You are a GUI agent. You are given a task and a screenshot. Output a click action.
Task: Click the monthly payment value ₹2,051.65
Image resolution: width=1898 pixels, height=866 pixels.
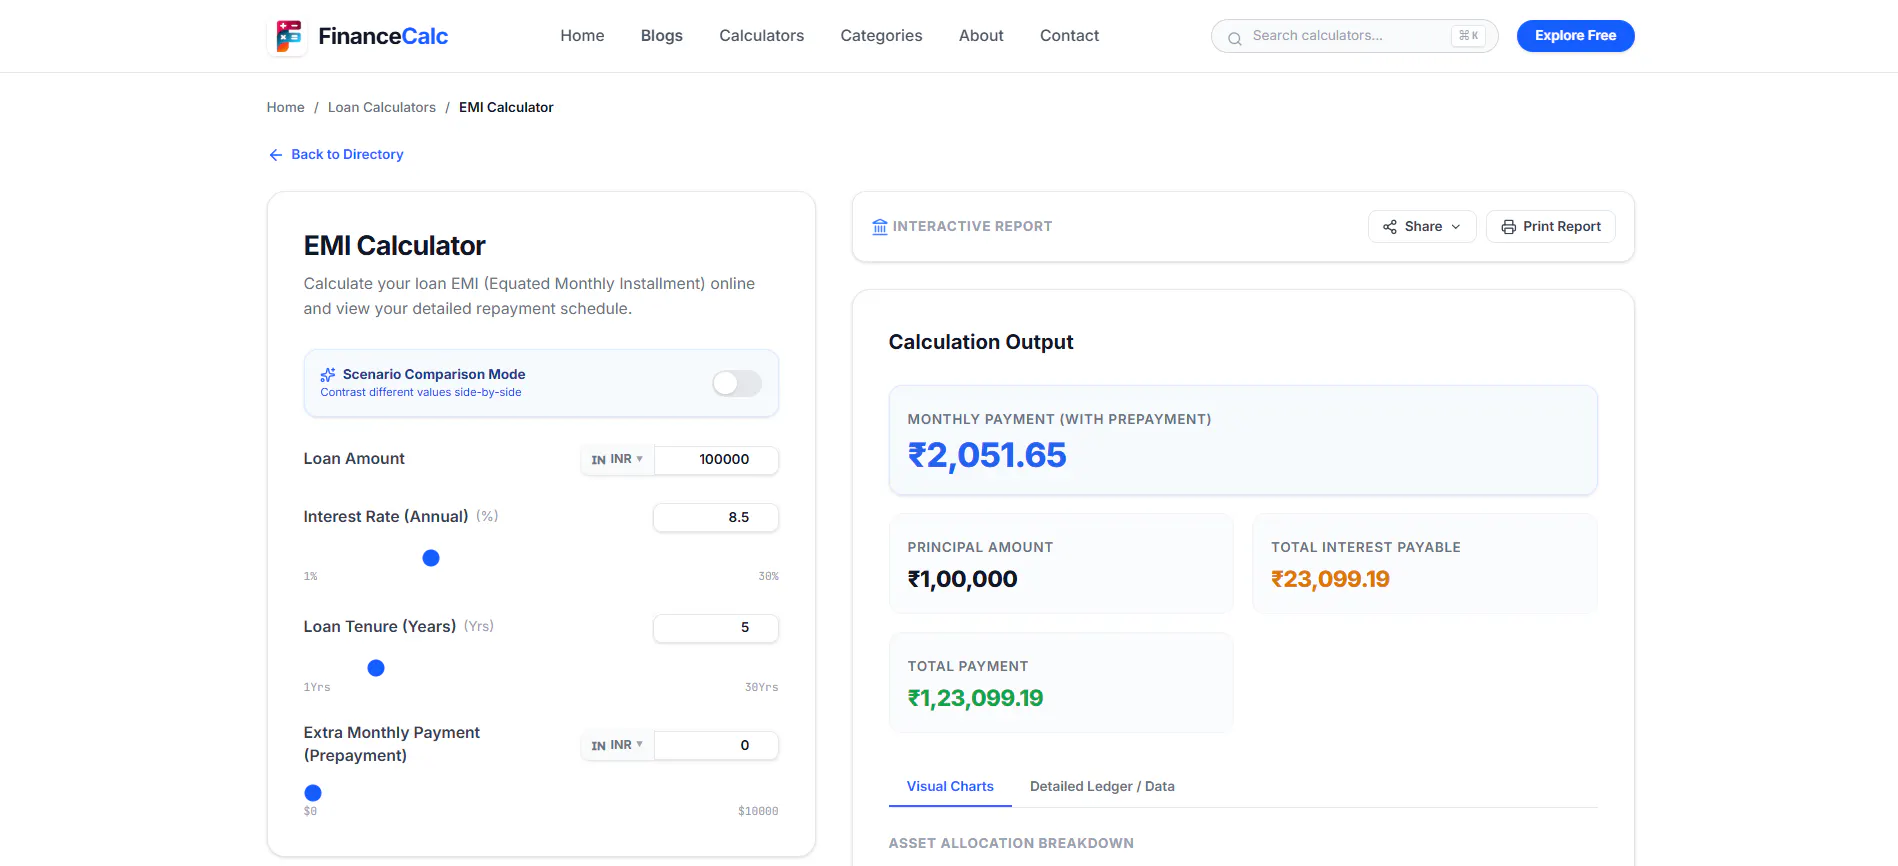(x=987, y=456)
